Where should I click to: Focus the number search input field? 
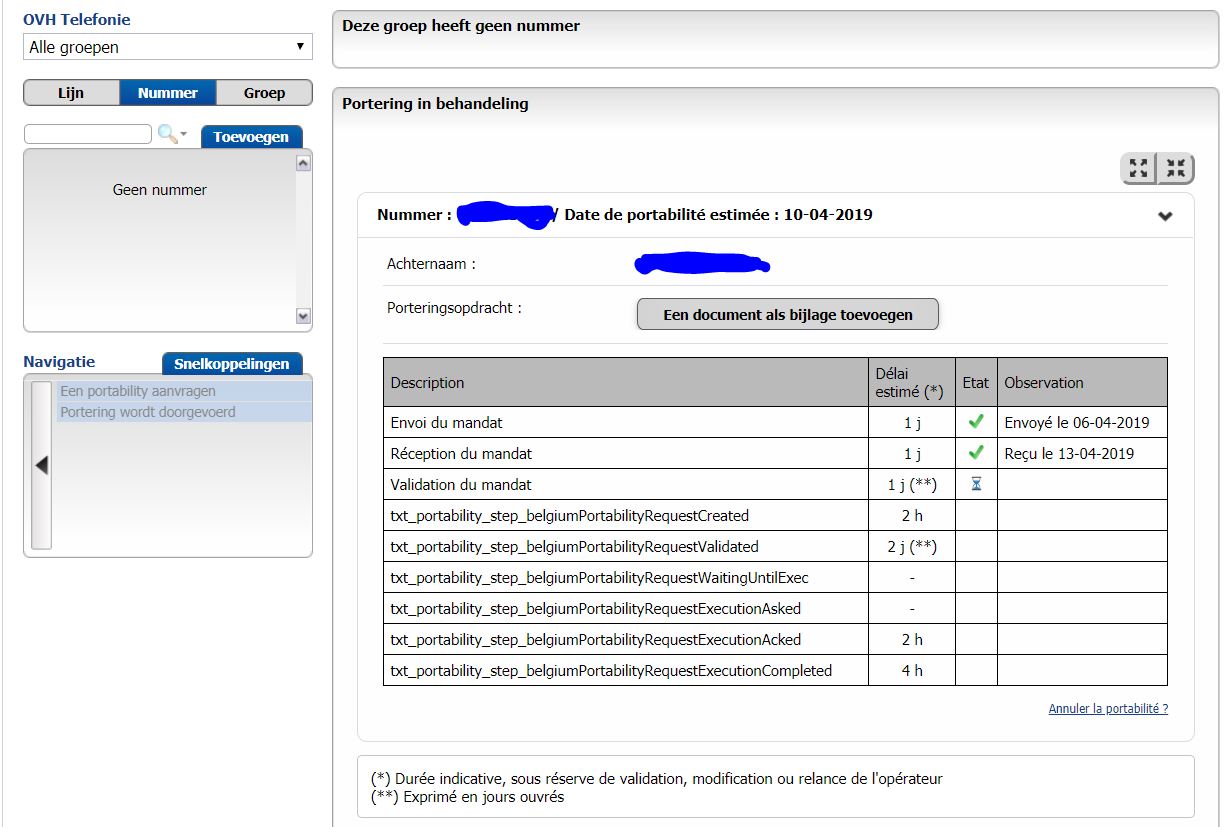click(88, 134)
